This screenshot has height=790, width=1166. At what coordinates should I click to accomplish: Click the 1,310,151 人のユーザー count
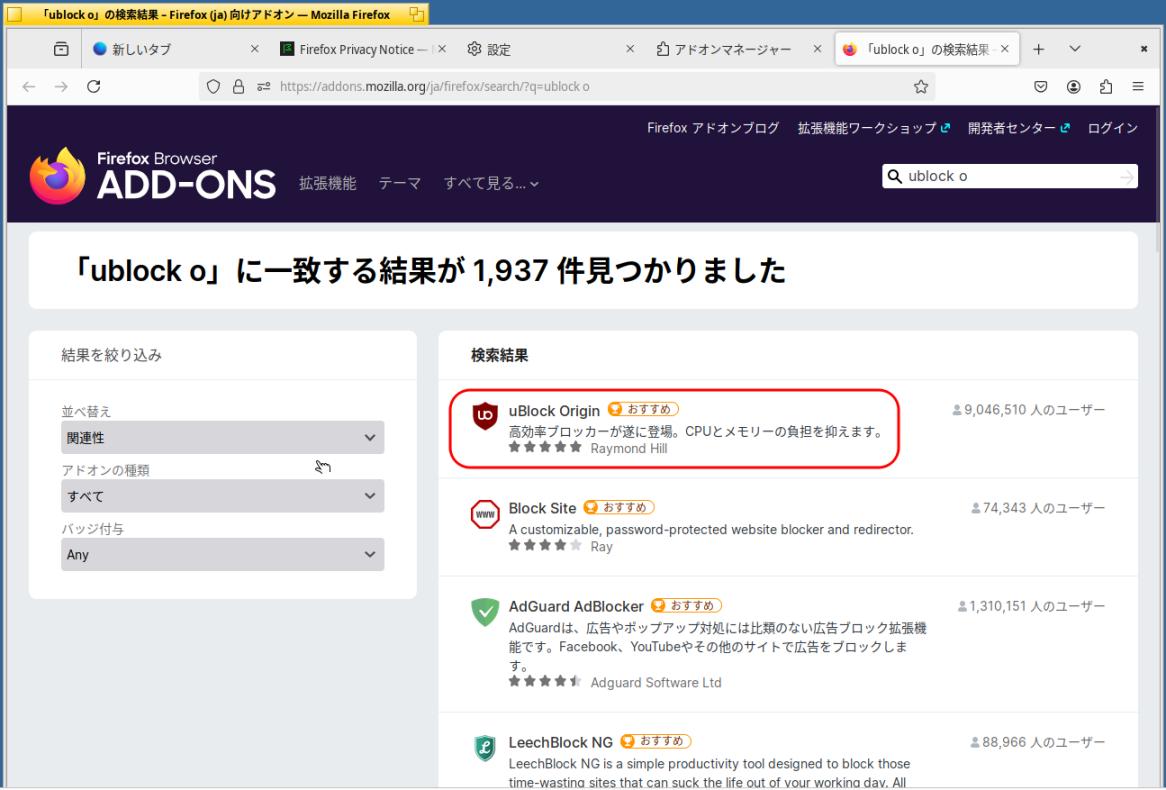[x=1031, y=606]
